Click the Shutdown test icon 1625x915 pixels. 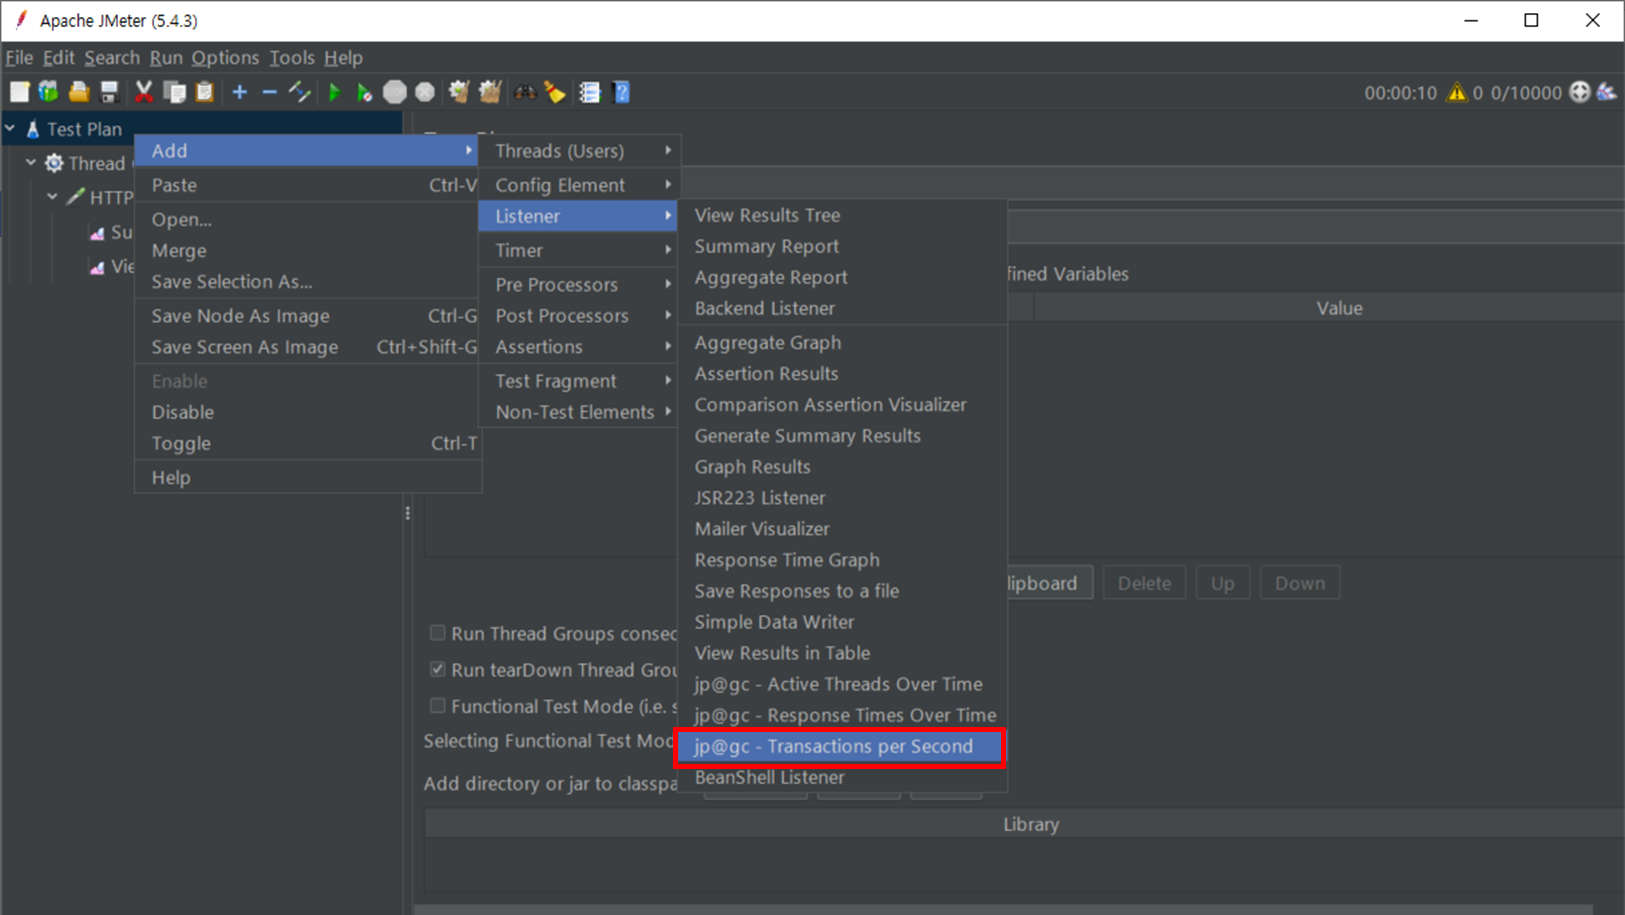pos(425,92)
